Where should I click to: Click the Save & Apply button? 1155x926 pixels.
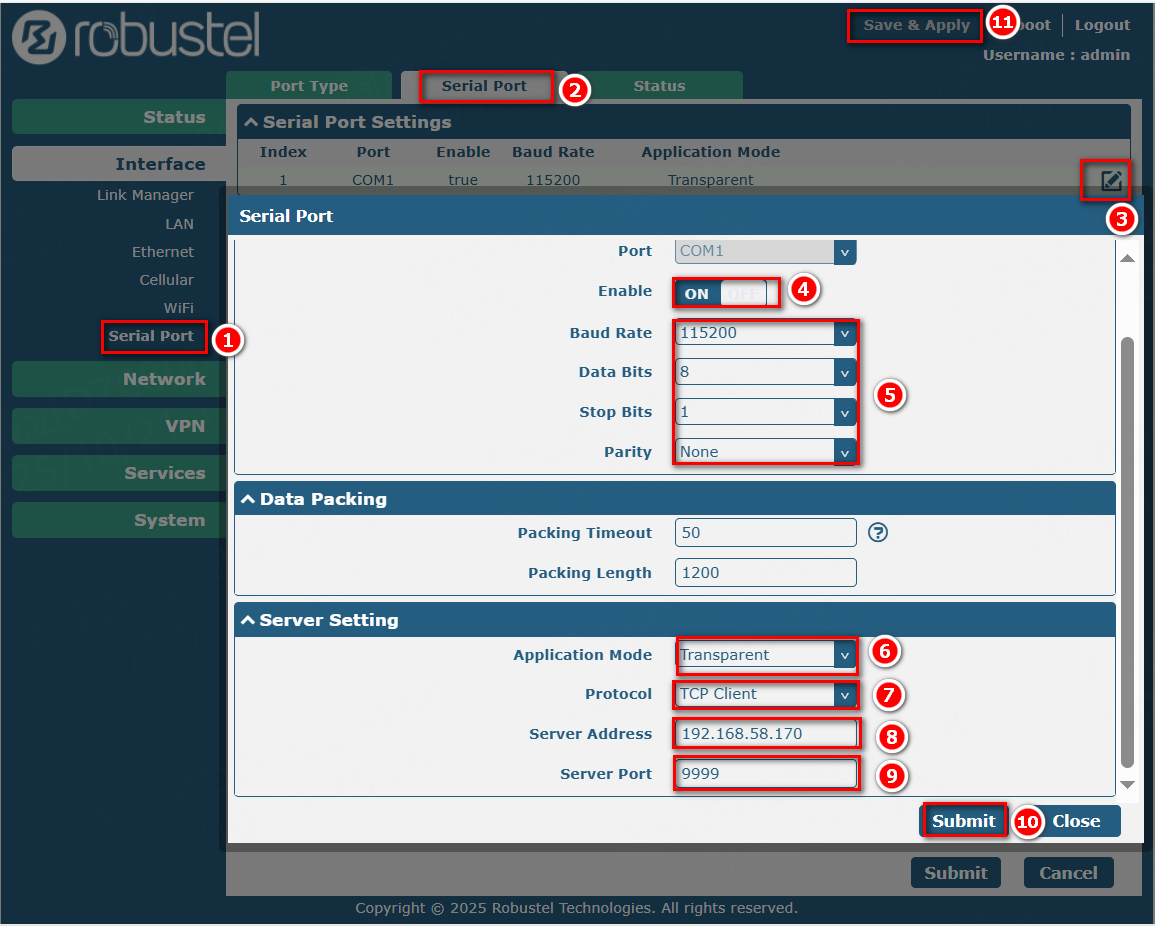916,26
